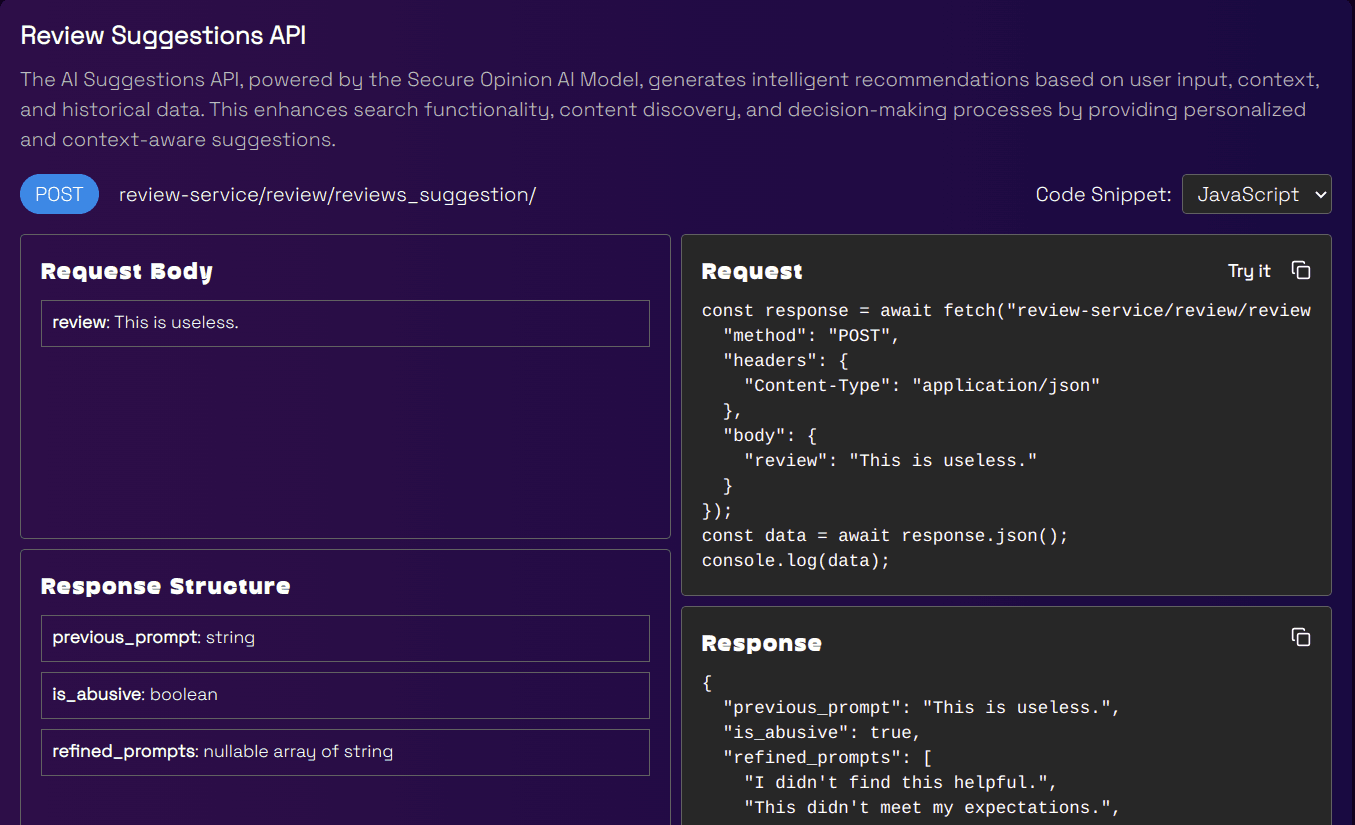
Task: Click the "method": "POST" code line
Action: click(x=812, y=335)
